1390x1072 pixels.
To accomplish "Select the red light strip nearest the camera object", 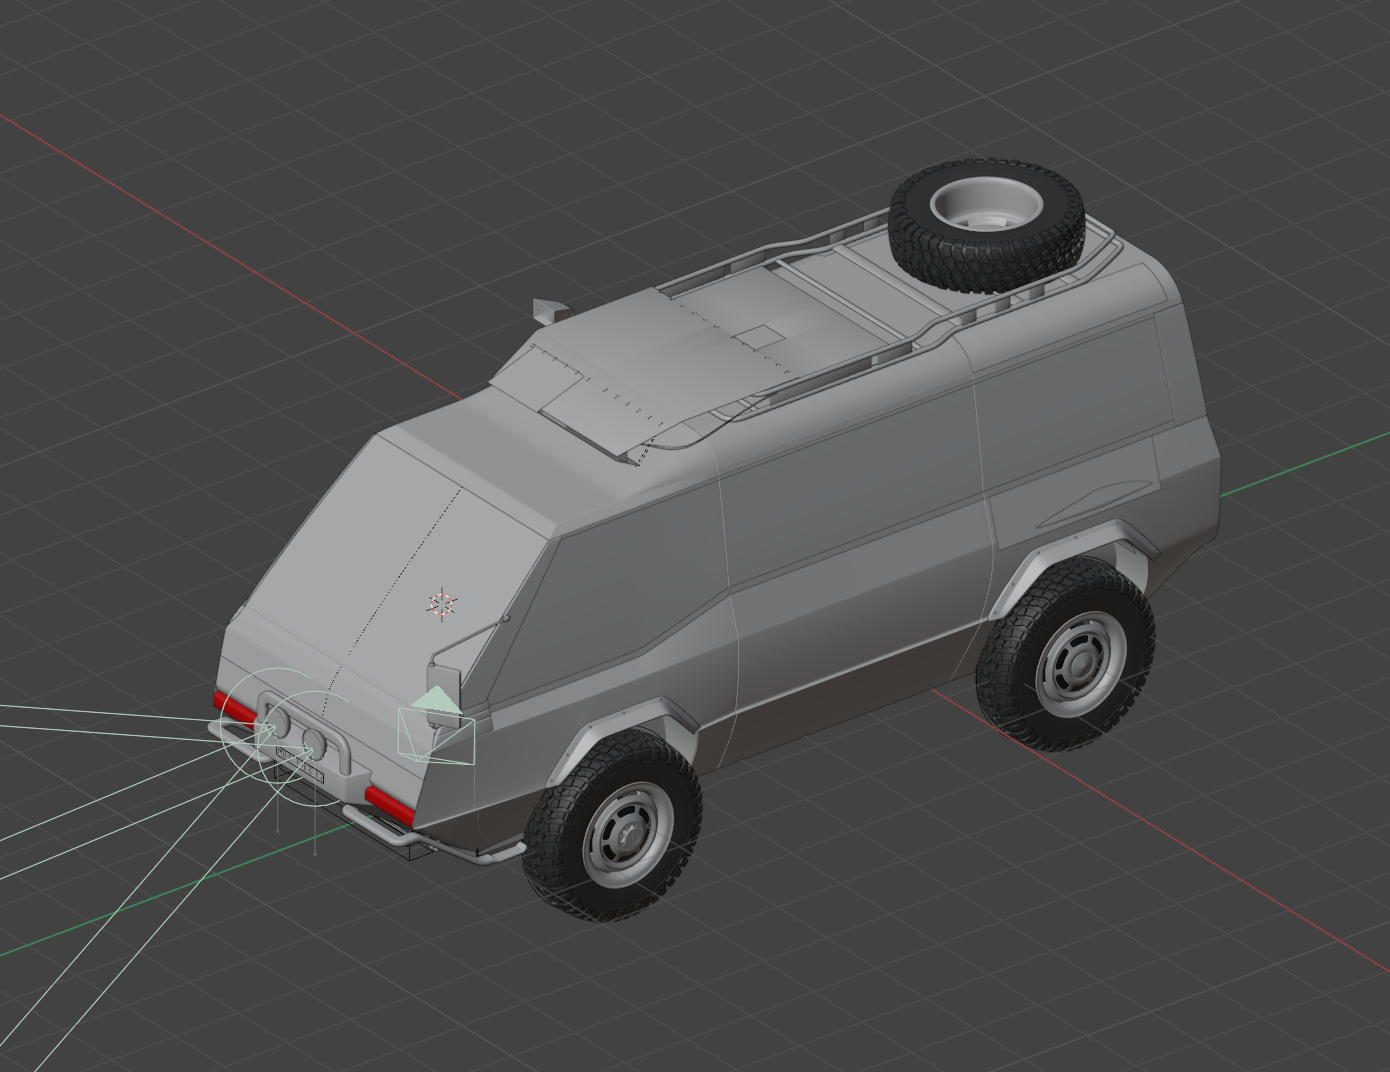I will pyautogui.click(x=390, y=805).
